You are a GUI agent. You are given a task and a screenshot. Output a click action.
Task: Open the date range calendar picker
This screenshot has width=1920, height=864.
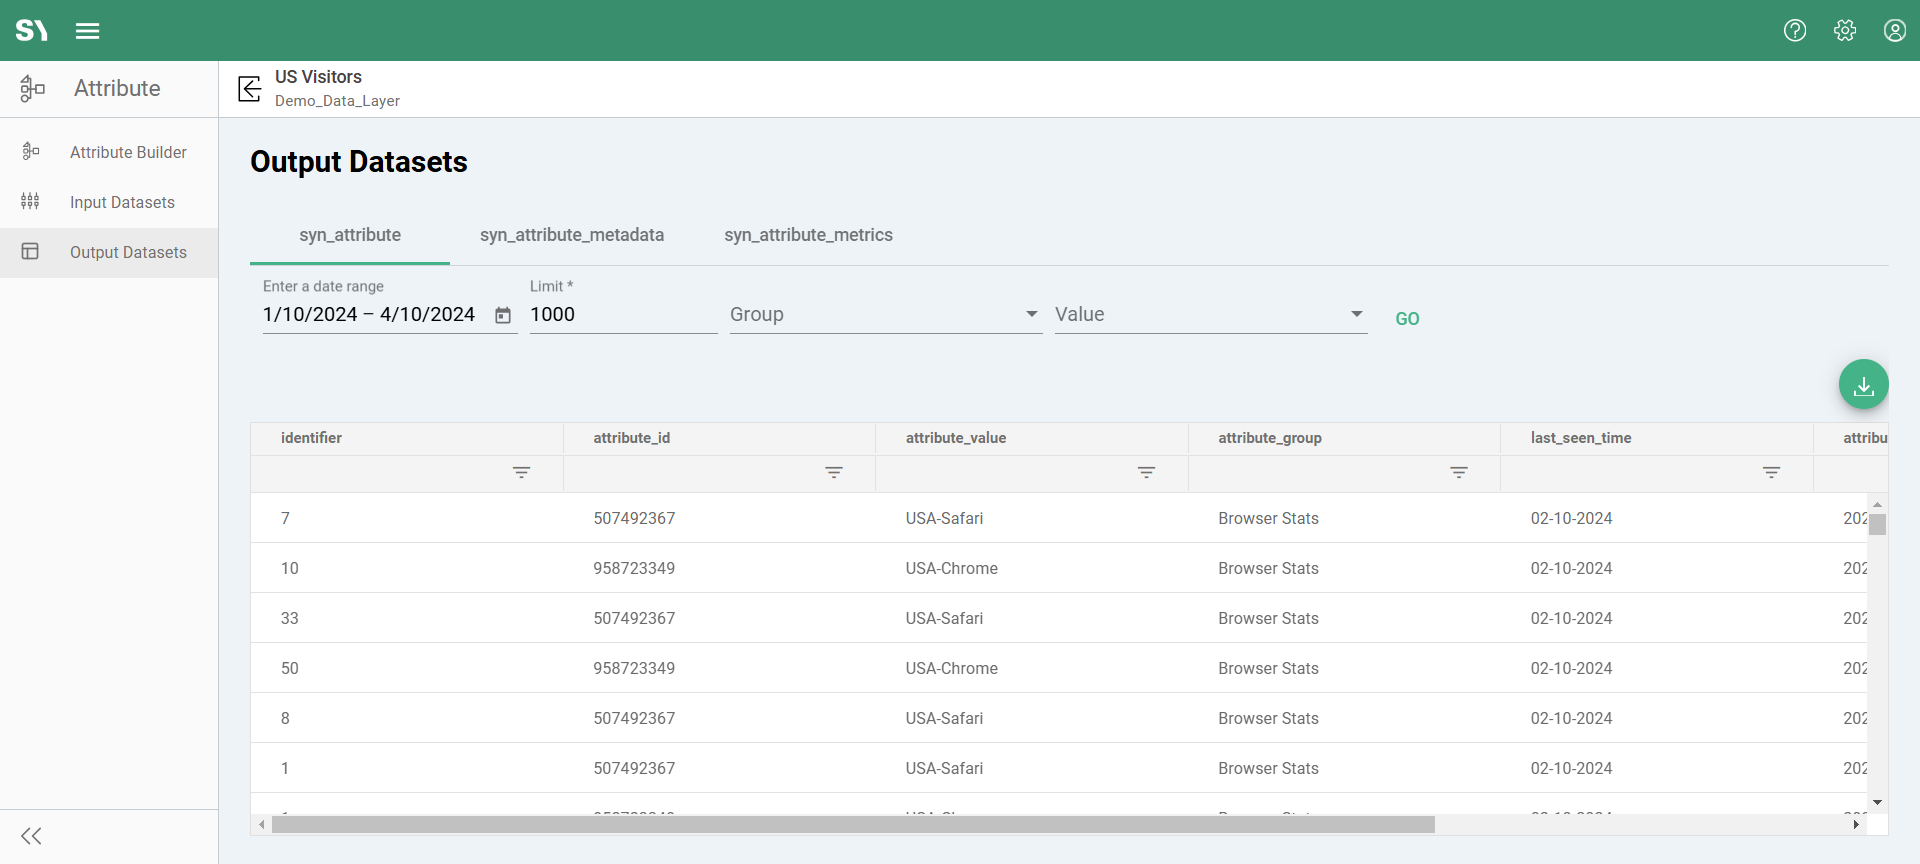coord(503,316)
